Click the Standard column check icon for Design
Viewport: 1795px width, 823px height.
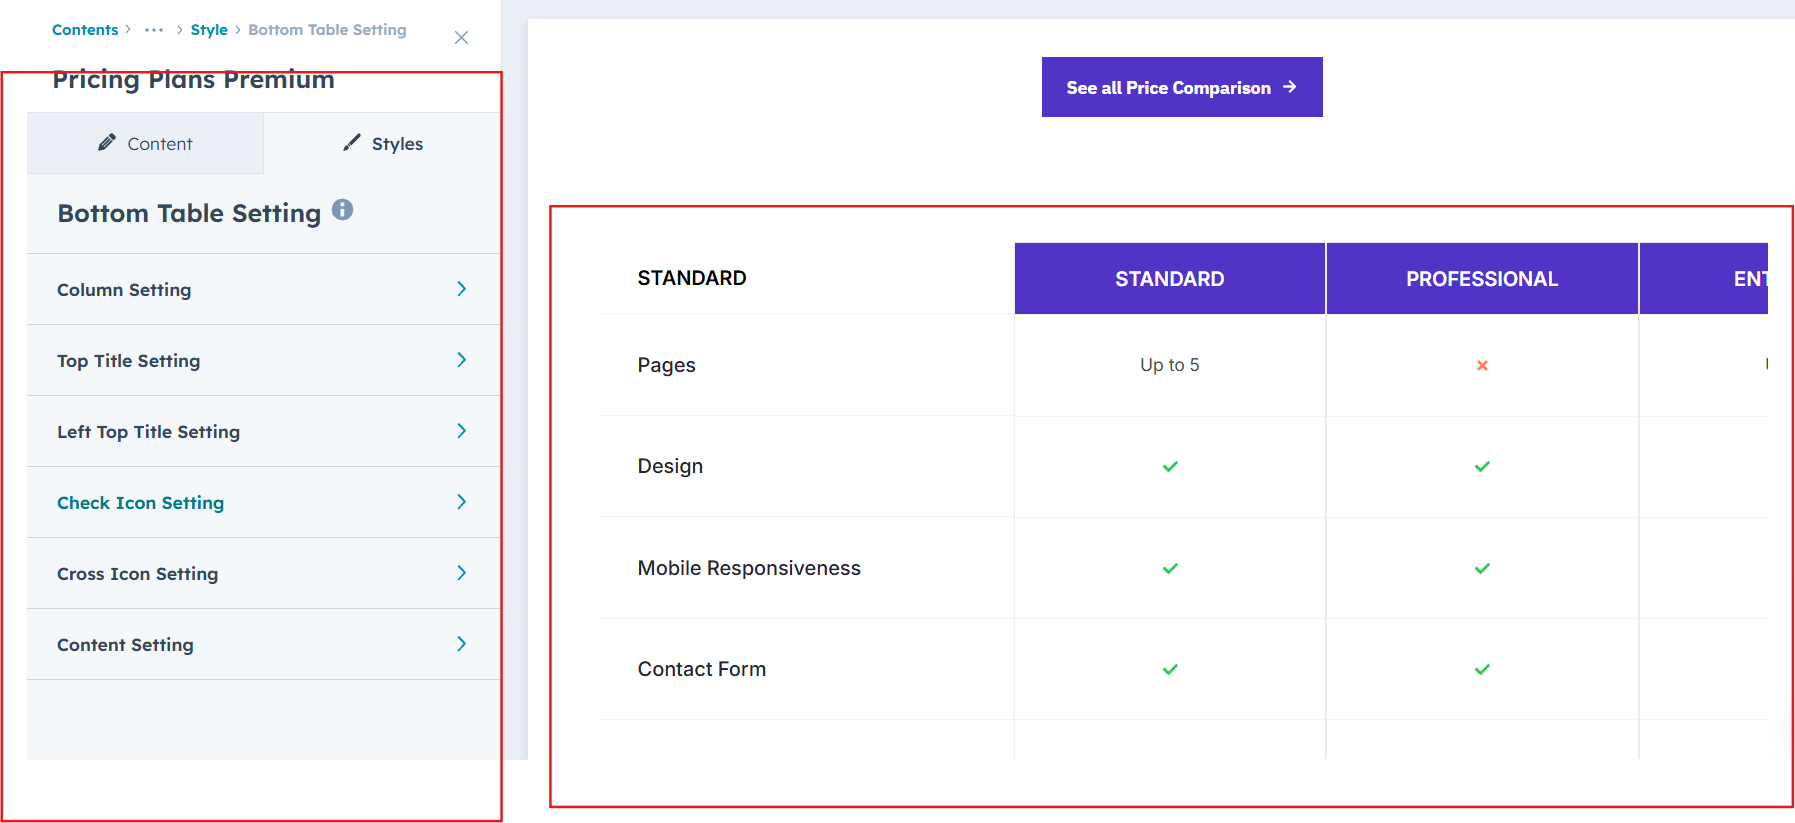[x=1170, y=467]
